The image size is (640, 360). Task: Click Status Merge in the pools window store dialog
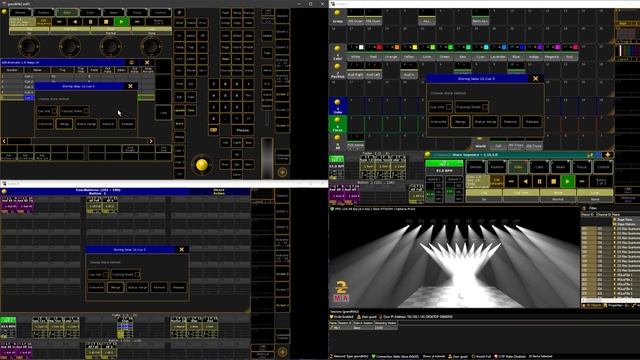click(485, 122)
